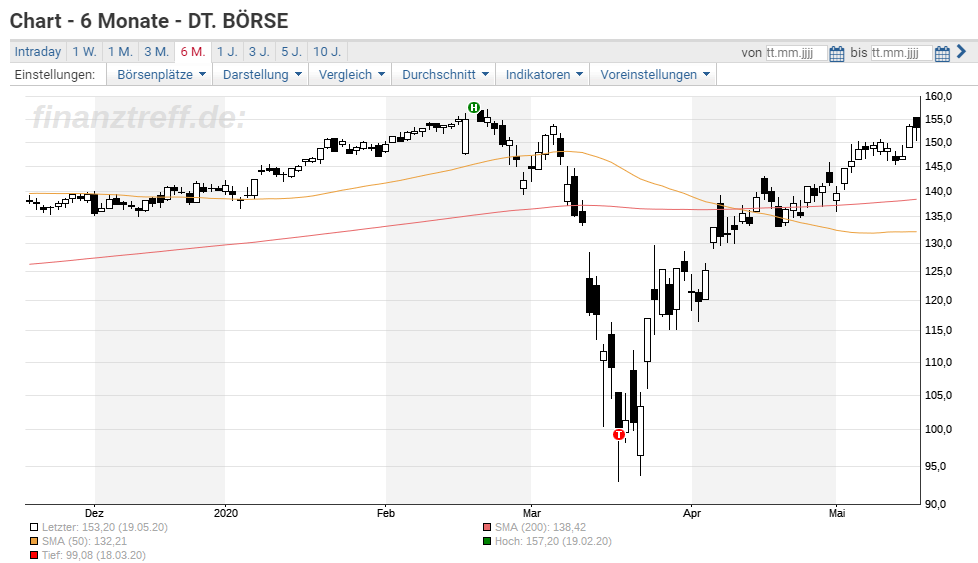Viewport: 978px width, 563px height.
Task: Apply date range with the blue arrow
Action: click(x=961, y=52)
